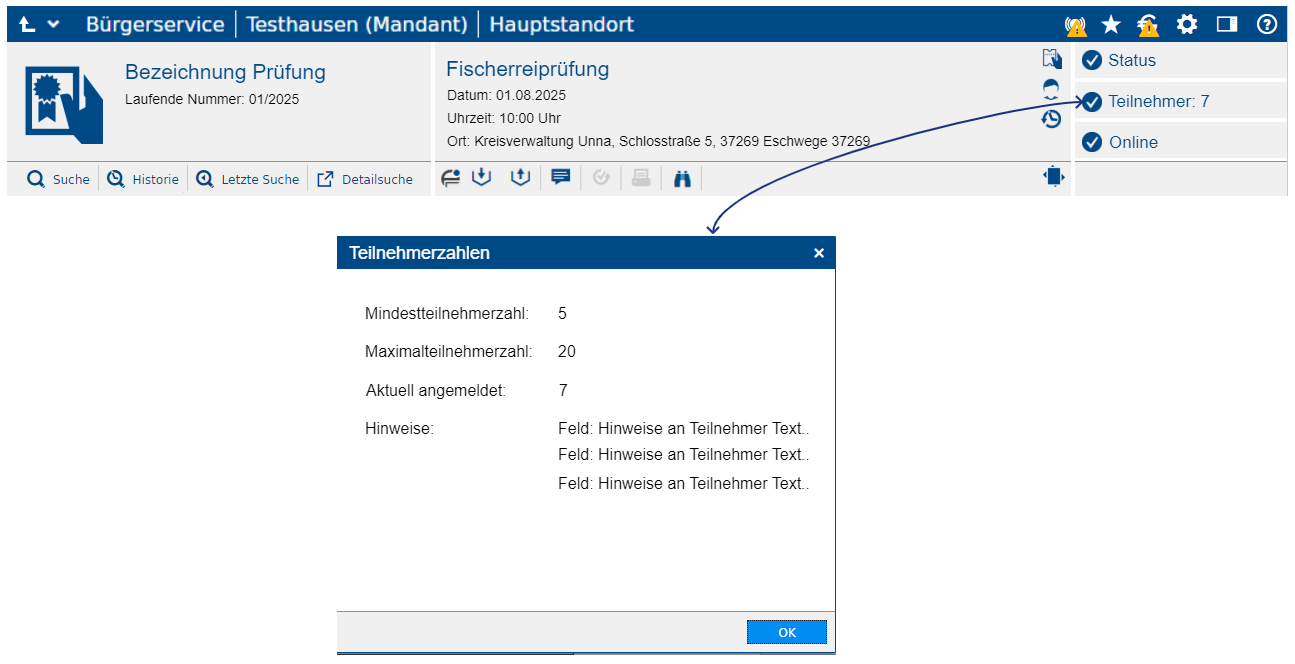Open Detailsuche in the search bar
The height and width of the screenshot is (664, 1295).
tap(365, 180)
